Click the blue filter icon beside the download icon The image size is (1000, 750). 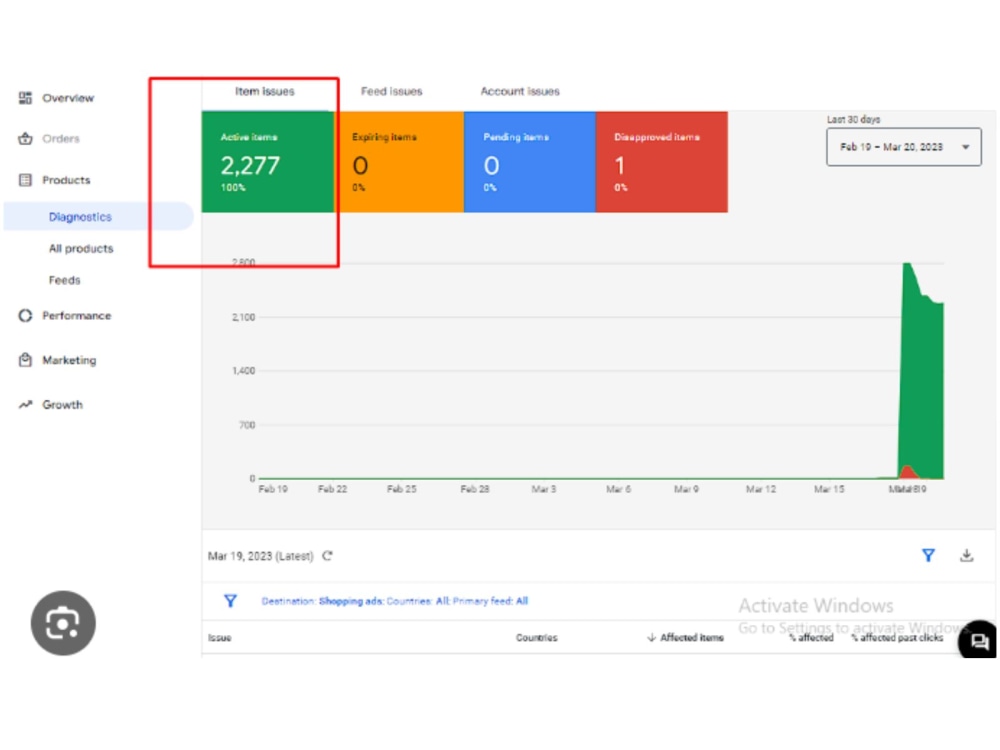tap(928, 555)
